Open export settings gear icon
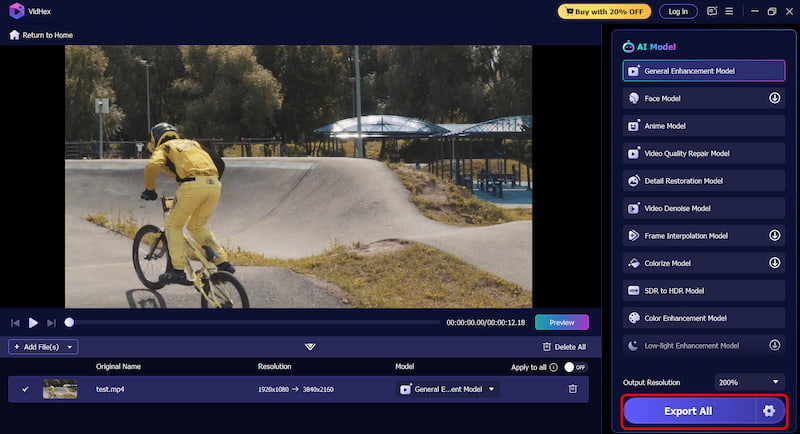The height and width of the screenshot is (434, 800). coord(769,411)
